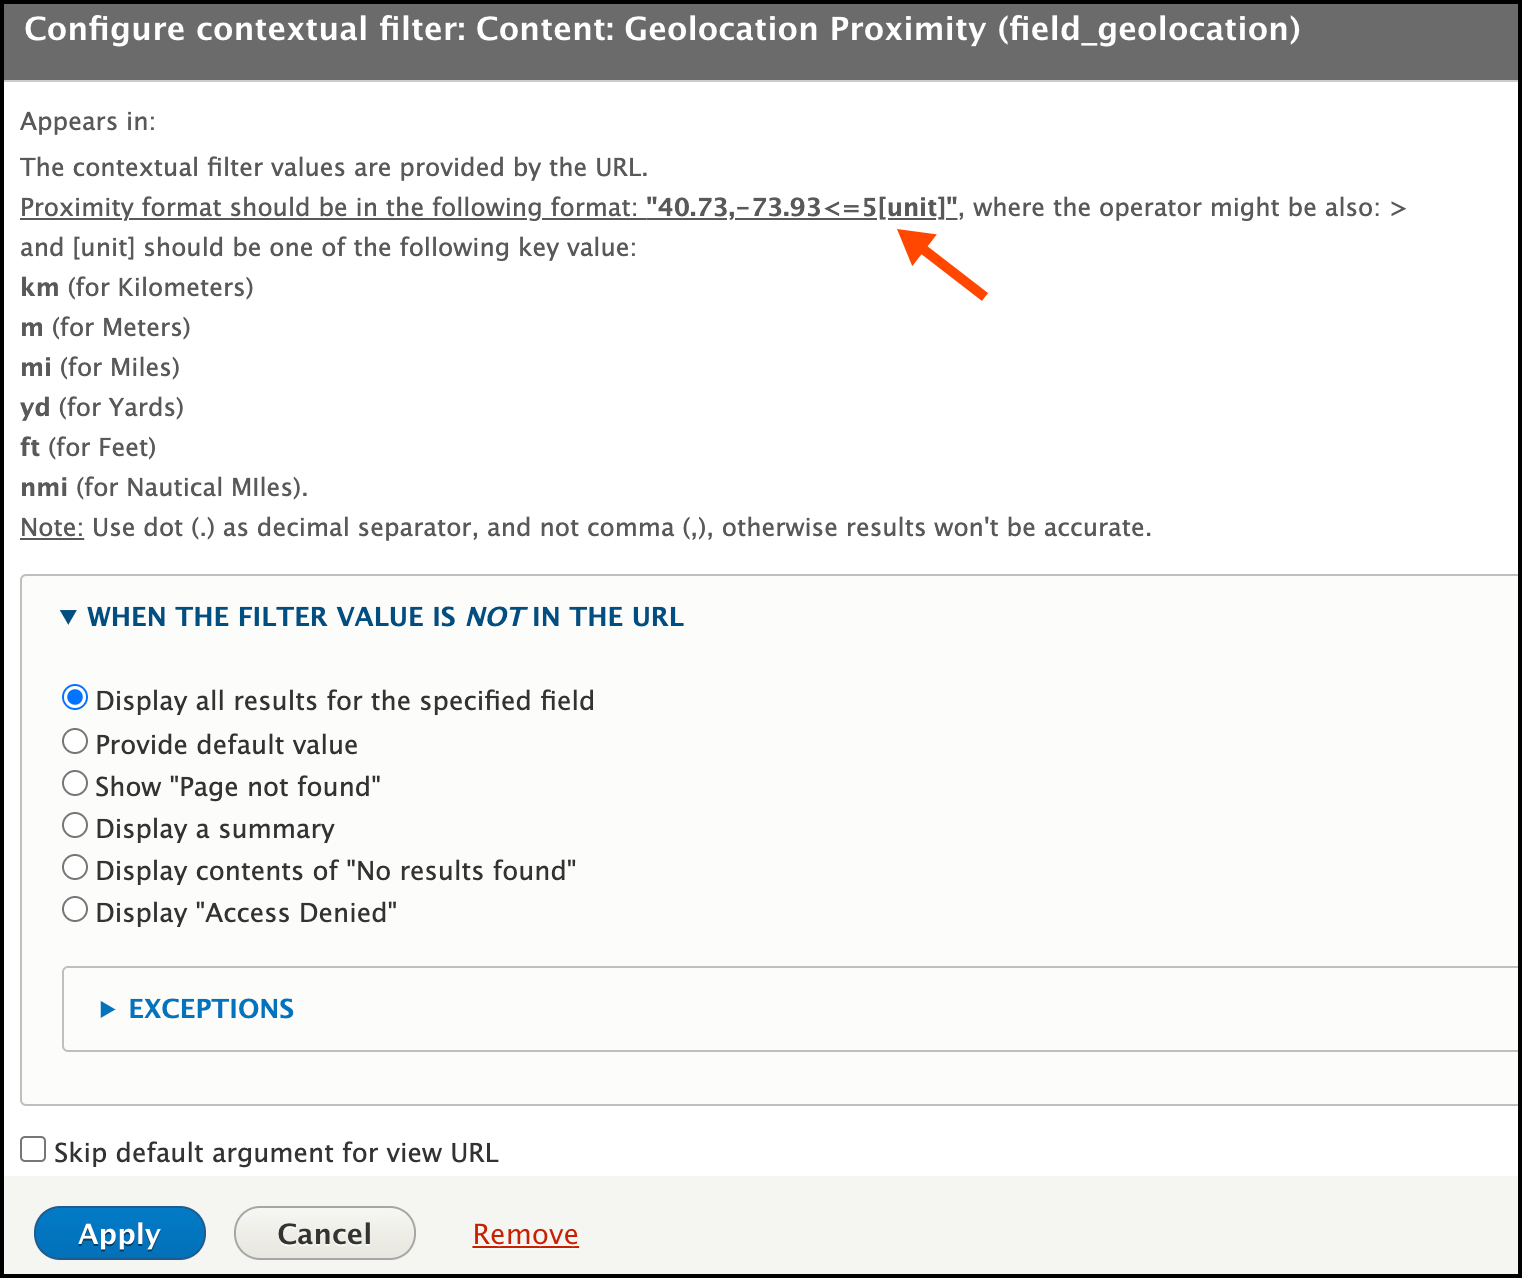Choose "Display contents of No results found"
The image size is (1522, 1278).
75,867
